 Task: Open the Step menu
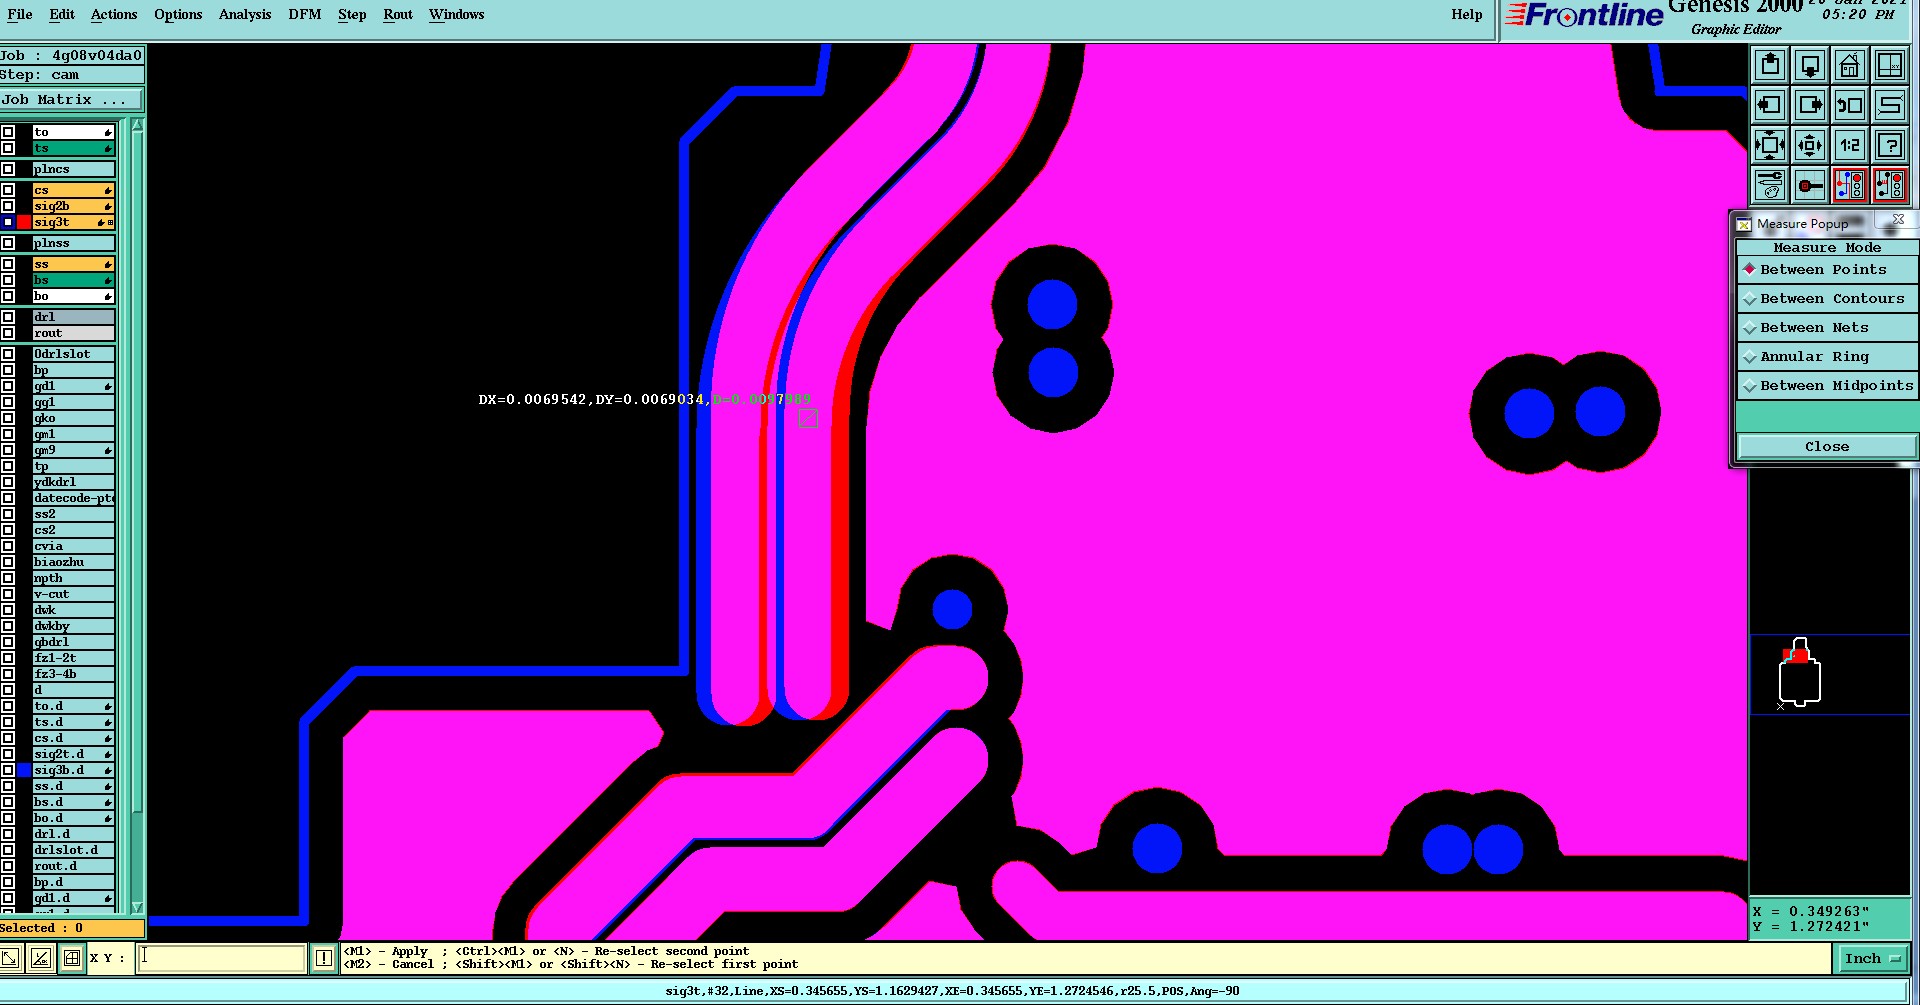pos(352,14)
